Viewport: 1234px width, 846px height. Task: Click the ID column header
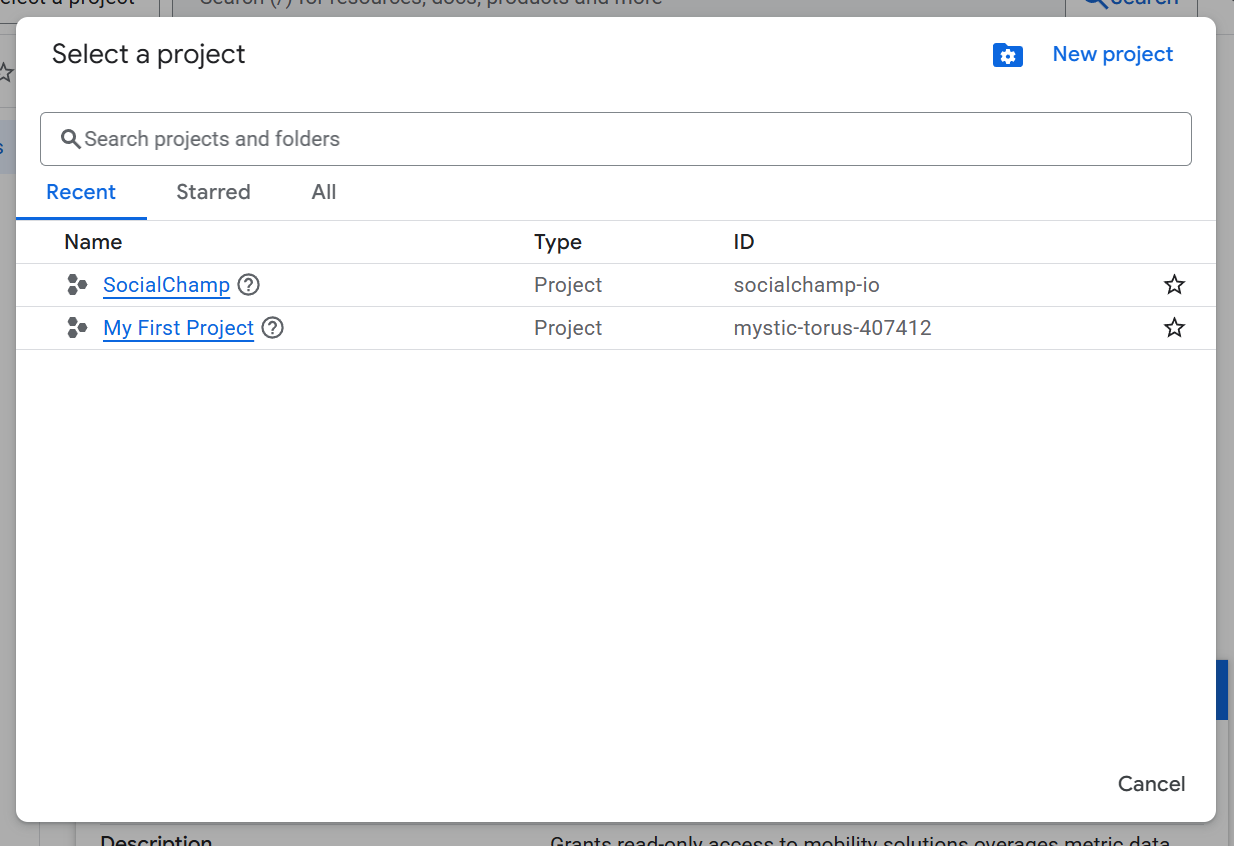743,242
